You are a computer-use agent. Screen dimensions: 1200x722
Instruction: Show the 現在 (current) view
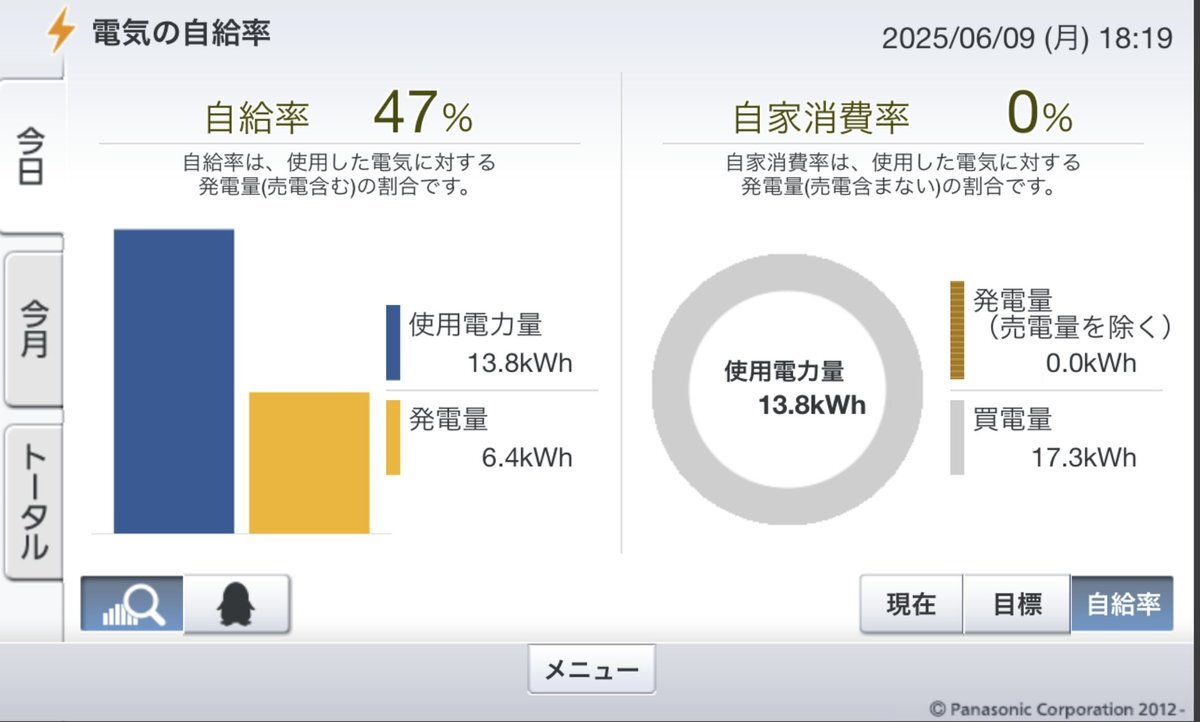(x=911, y=604)
